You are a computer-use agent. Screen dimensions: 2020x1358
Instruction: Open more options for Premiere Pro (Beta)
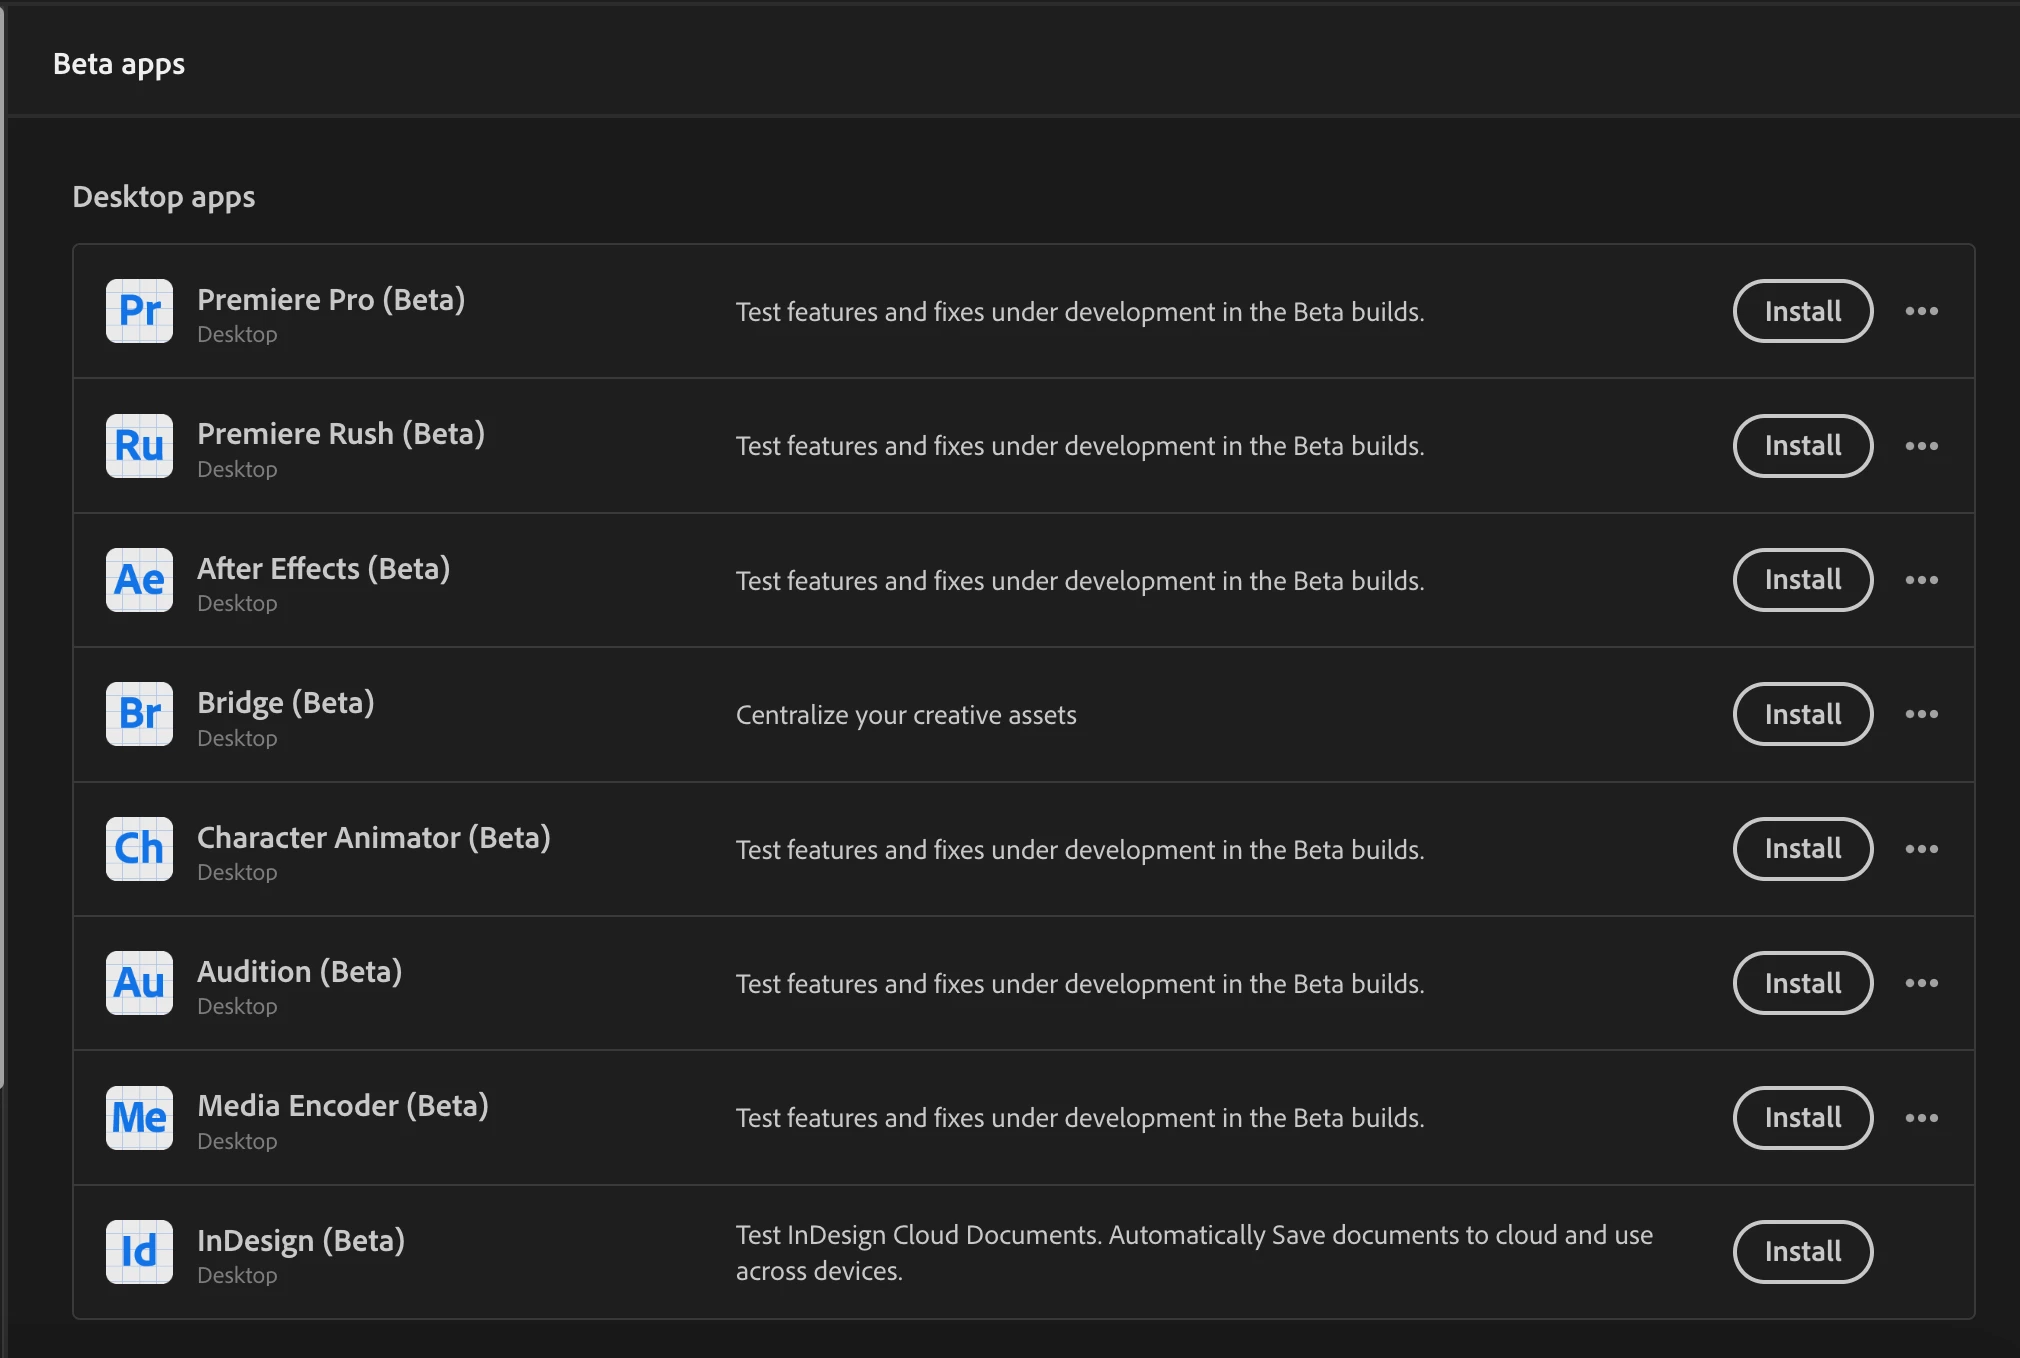[x=1921, y=311]
